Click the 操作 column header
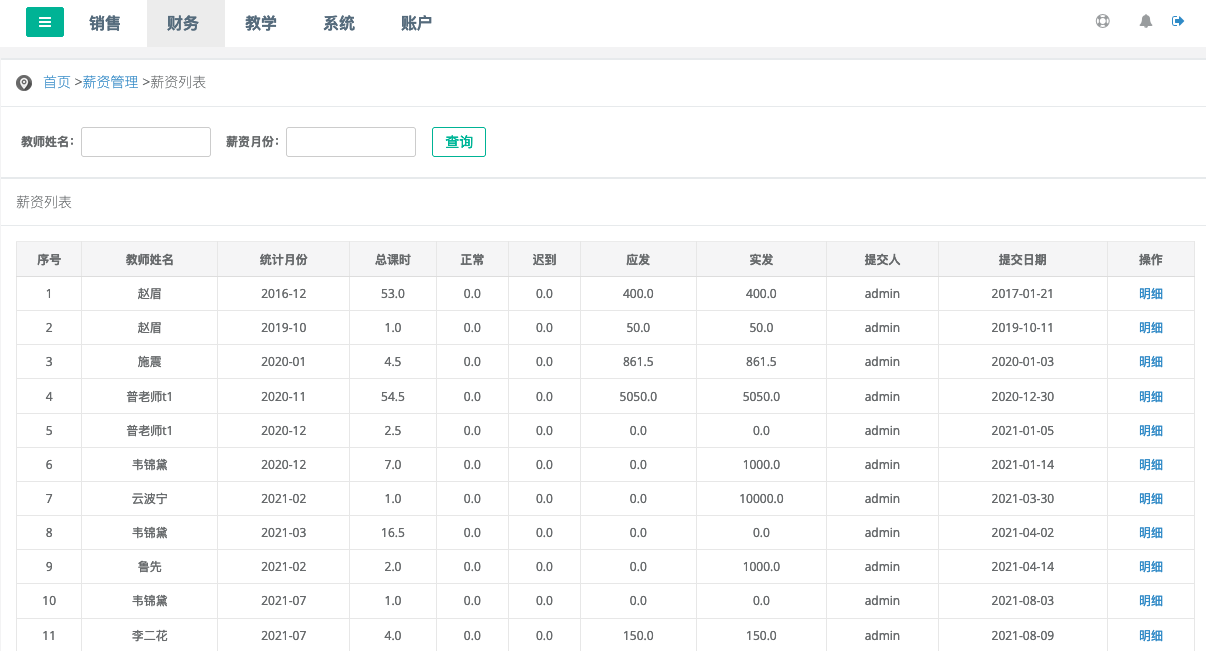This screenshot has height=651, width=1206. pos(1151,260)
